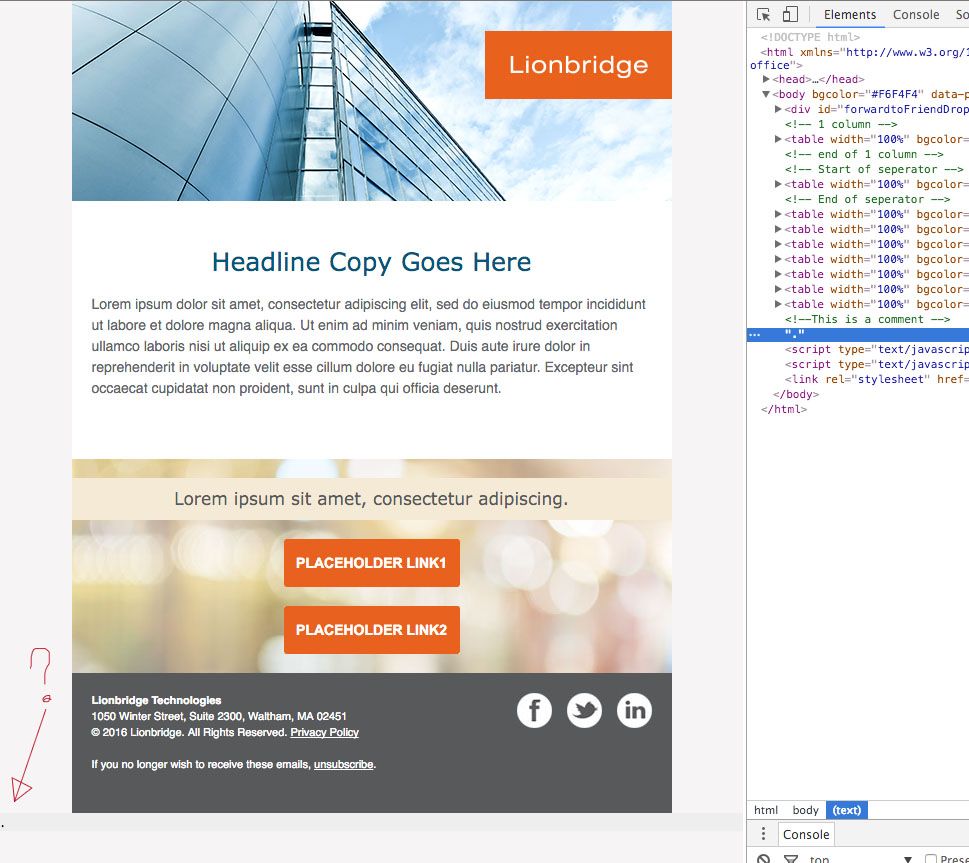This screenshot has width=969, height=863.
Task: Select the Console drawer tab
Action: 806,834
